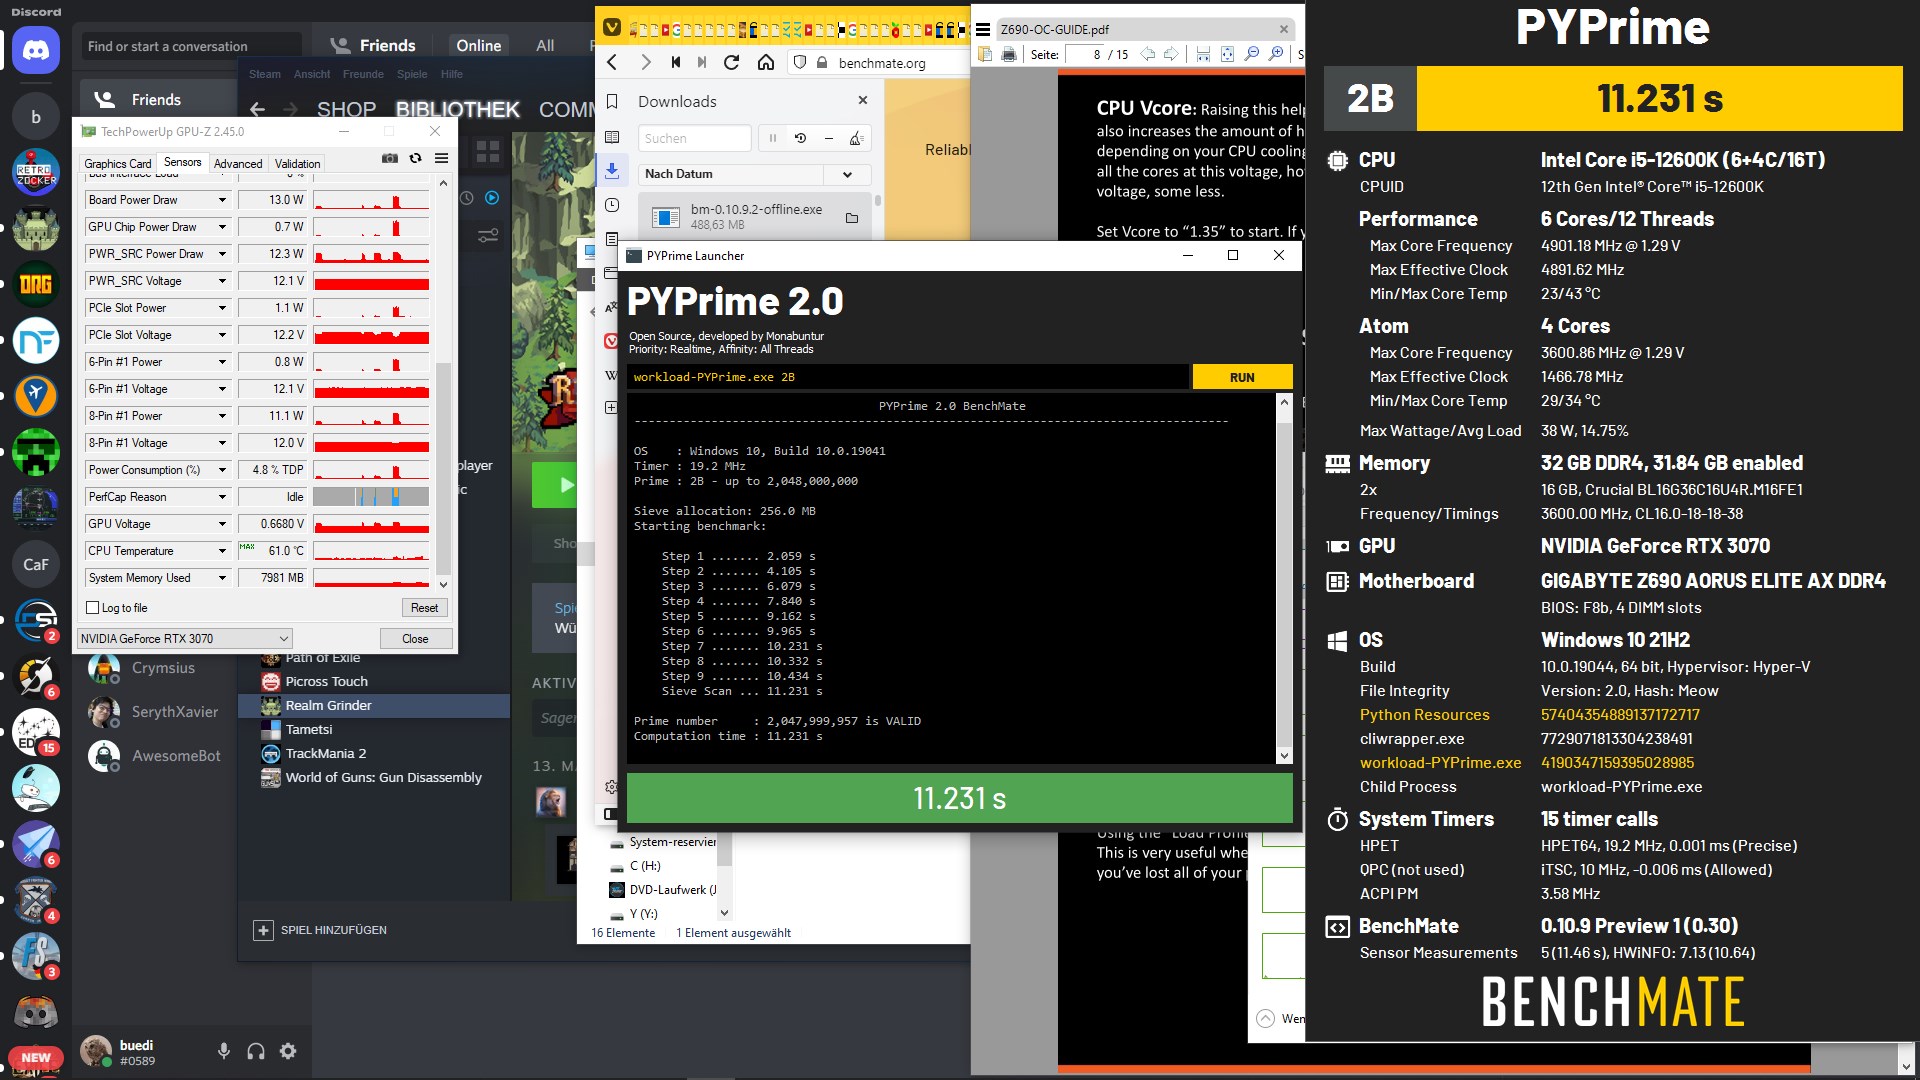The height and width of the screenshot is (1080, 1920).
Task: Enable Log to file checkbox
Action: (93, 608)
